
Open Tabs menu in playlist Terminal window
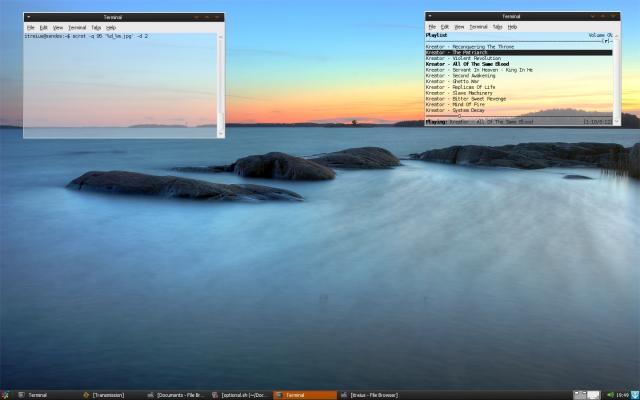pos(497,27)
